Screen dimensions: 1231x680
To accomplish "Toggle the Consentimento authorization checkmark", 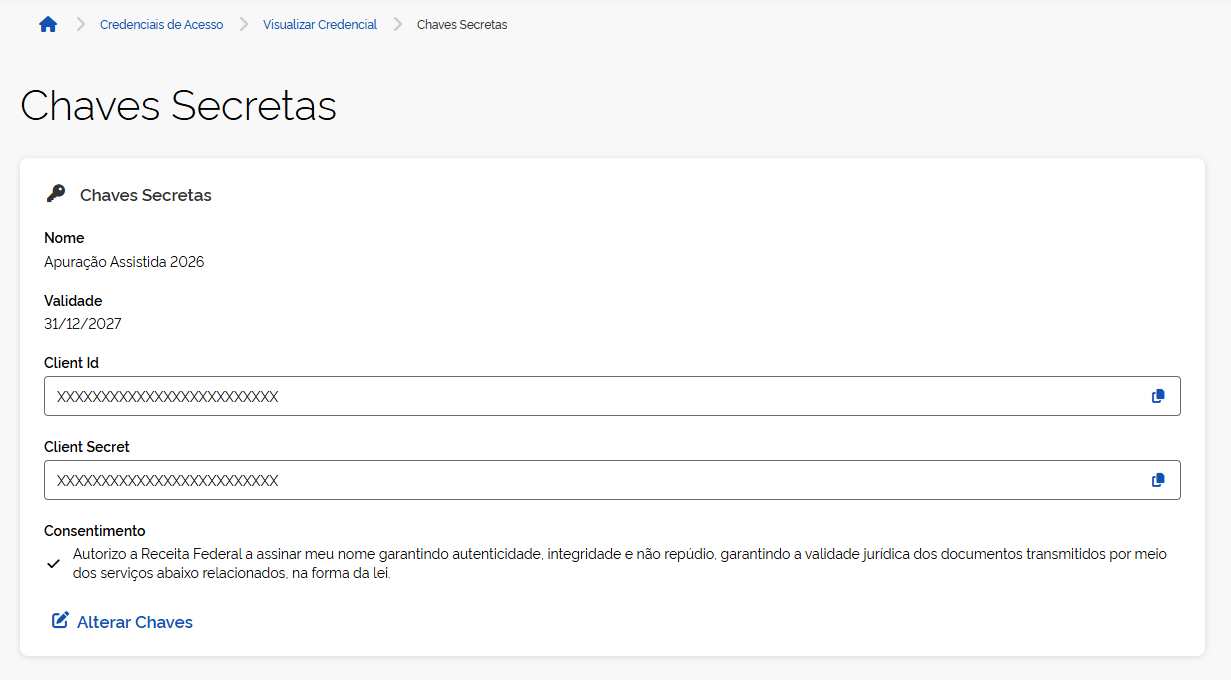I will coord(54,563).
